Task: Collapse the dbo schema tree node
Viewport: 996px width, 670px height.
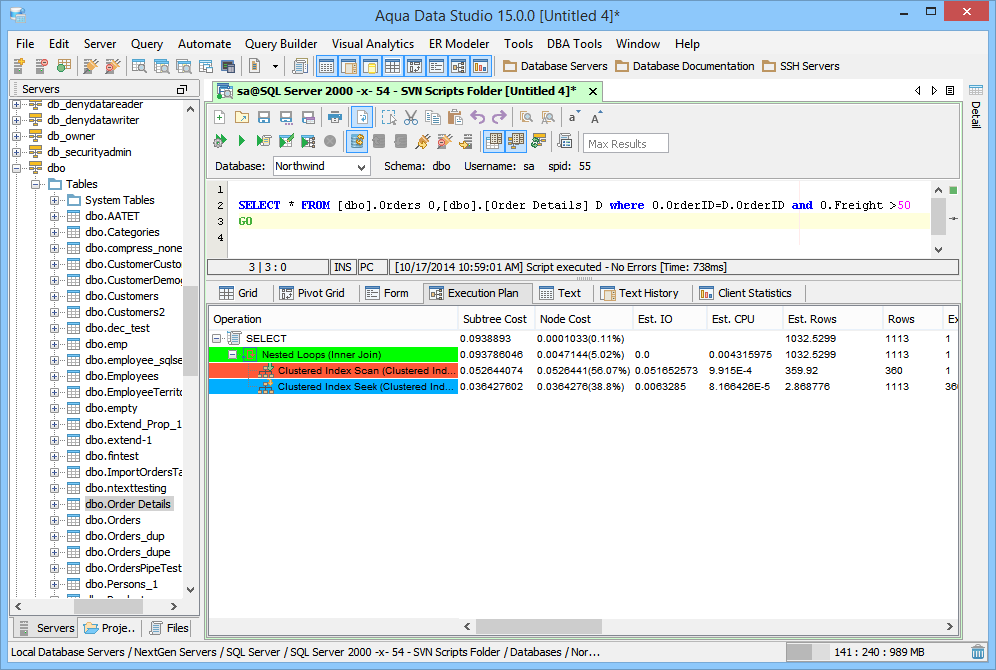Action: [x=17, y=168]
